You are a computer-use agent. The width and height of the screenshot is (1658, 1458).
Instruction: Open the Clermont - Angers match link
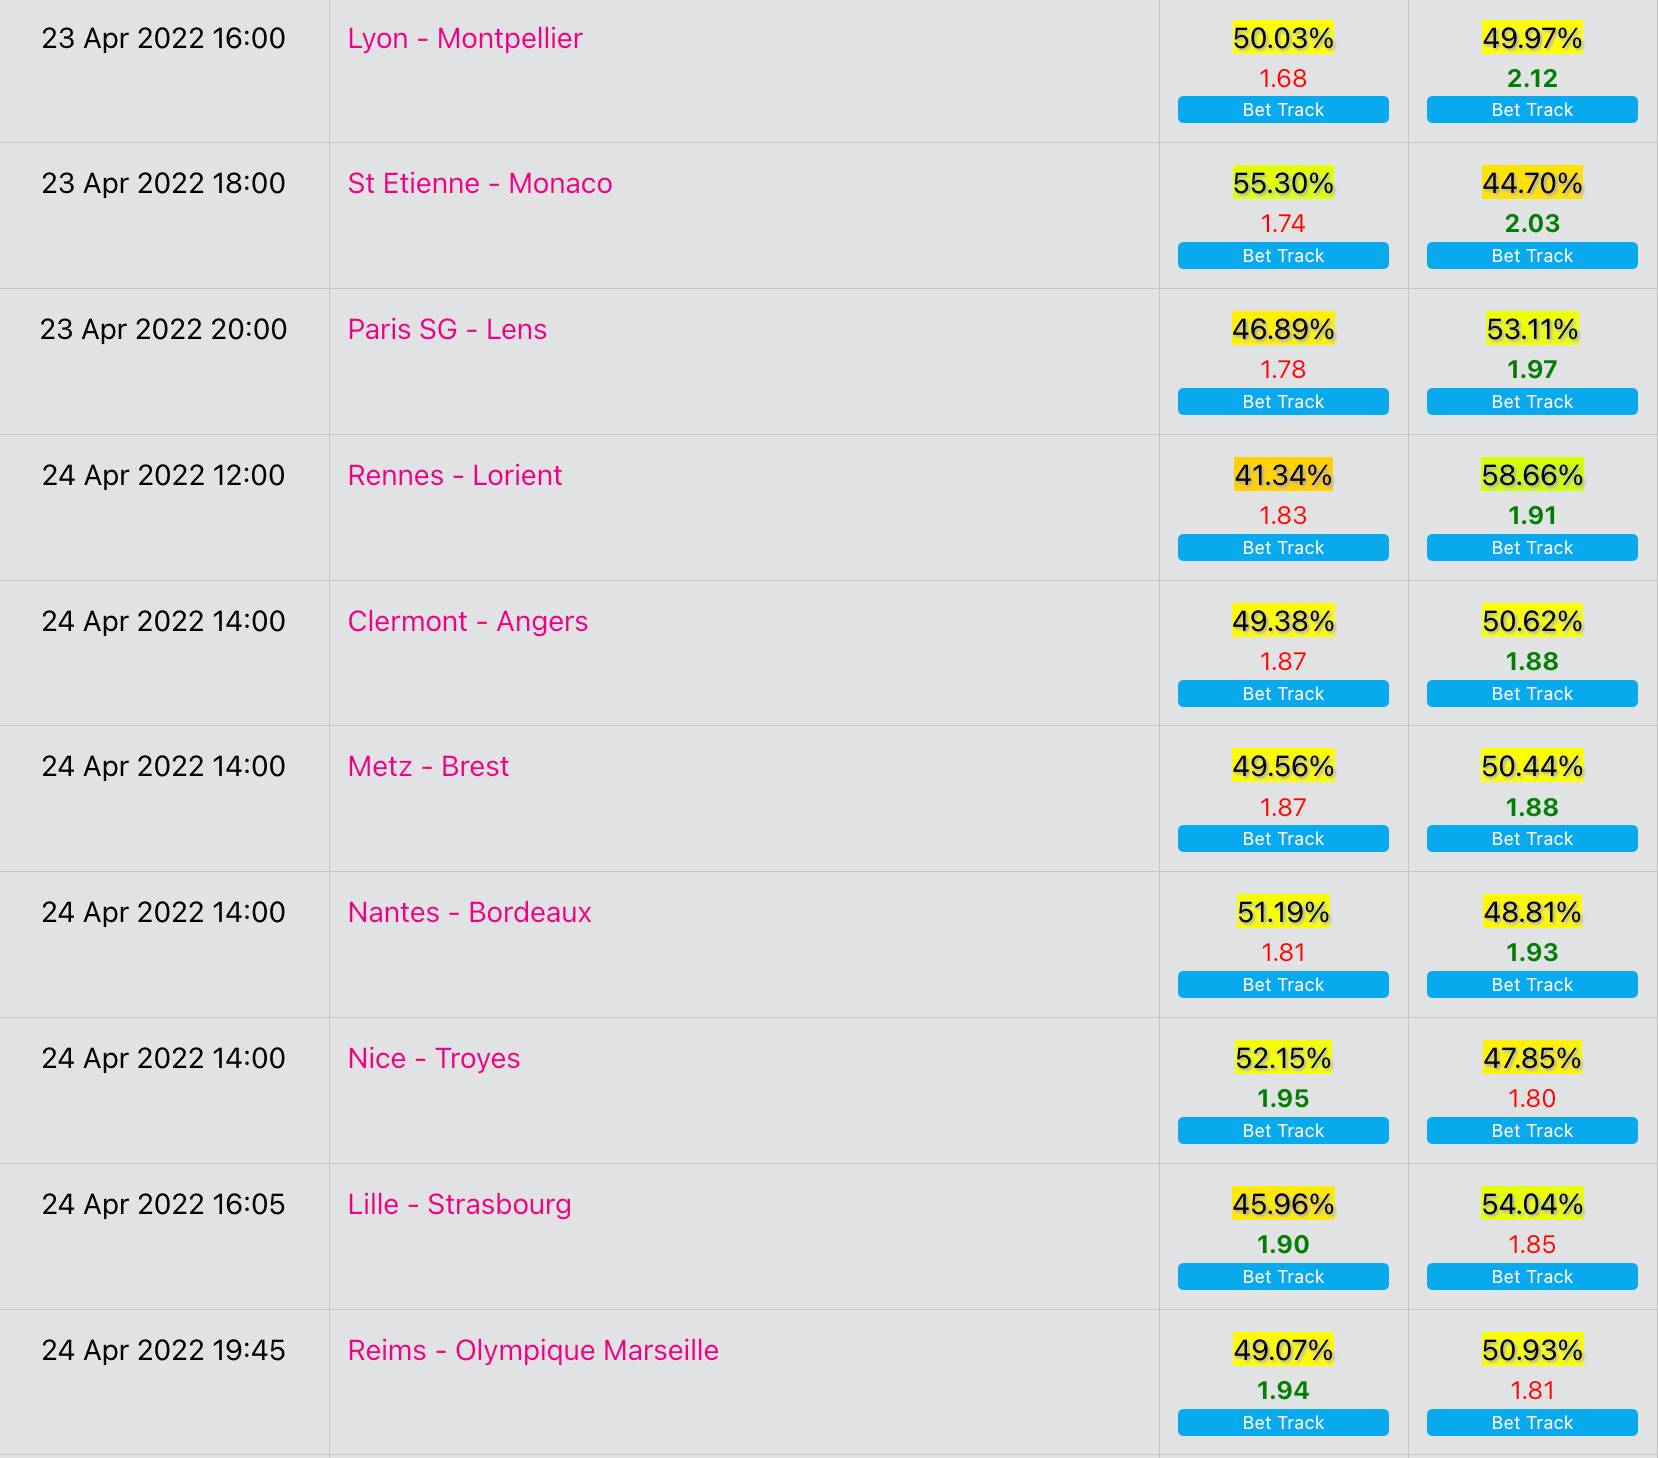click(x=468, y=622)
